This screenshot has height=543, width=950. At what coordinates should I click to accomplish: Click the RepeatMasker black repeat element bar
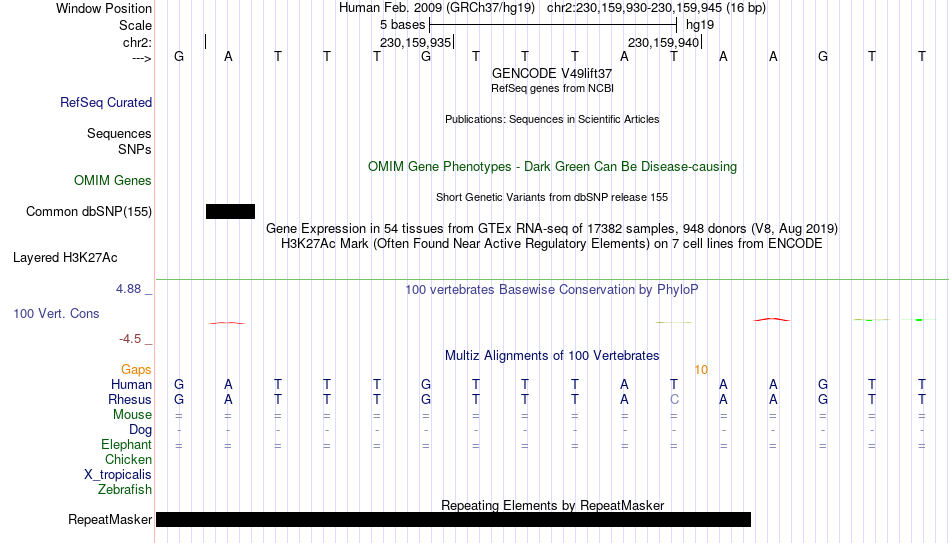coord(453,519)
